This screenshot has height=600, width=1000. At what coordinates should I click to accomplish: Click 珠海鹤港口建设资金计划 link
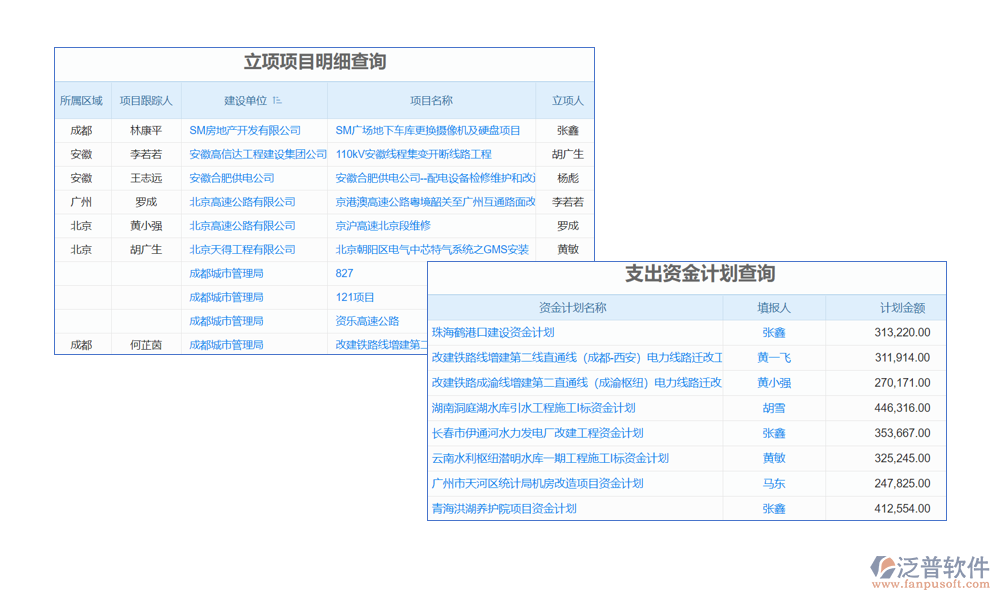pos(492,333)
